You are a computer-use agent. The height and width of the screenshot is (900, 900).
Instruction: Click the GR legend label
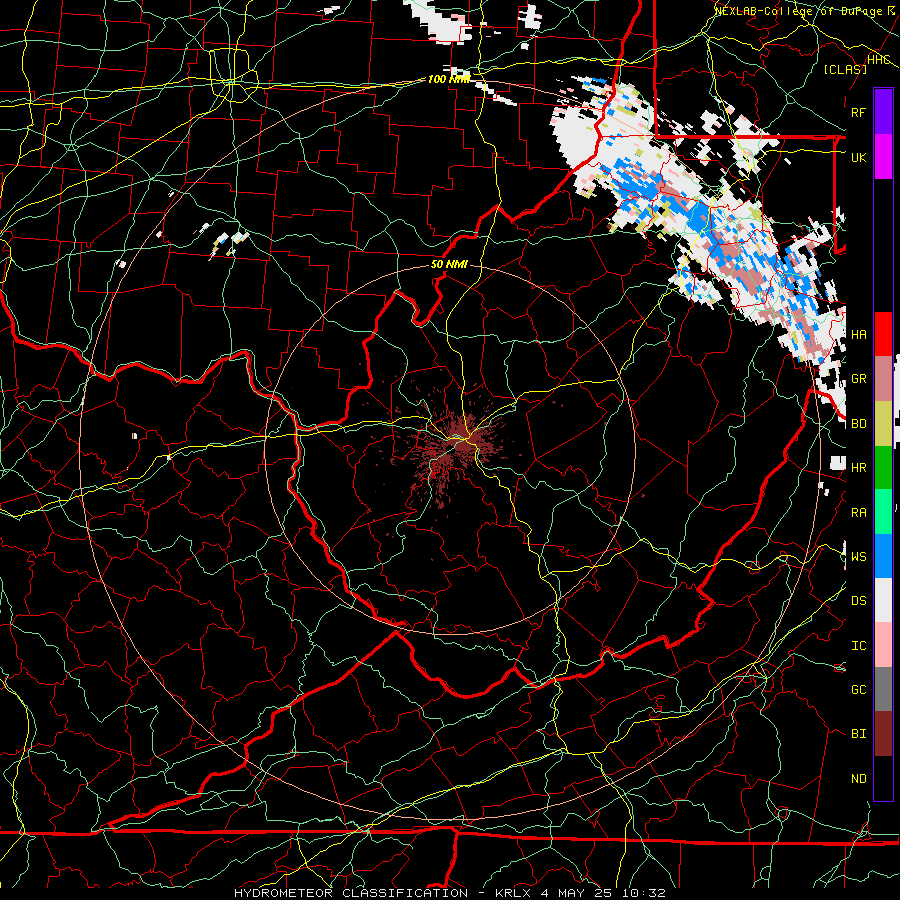(x=859, y=379)
